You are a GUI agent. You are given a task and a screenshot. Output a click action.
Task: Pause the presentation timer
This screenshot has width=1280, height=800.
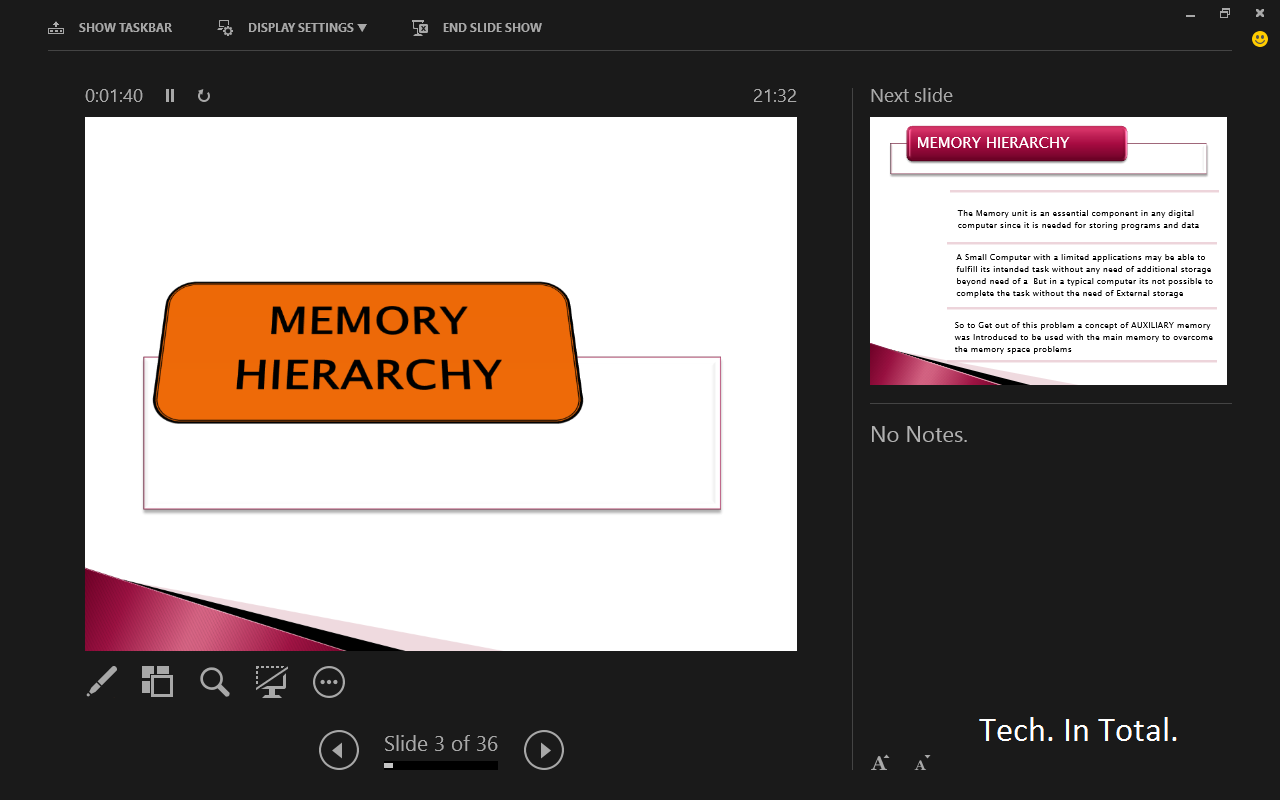tap(170, 95)
